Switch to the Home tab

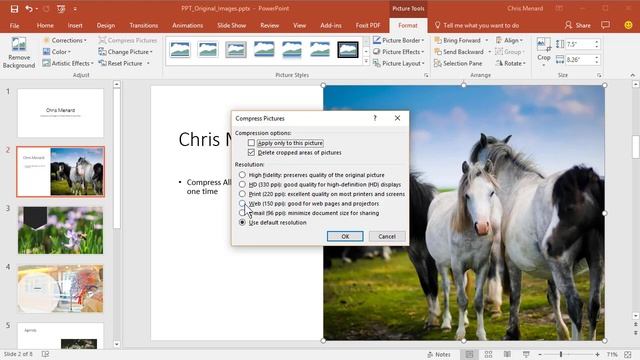pyautogui.click(x=45, y=25)
